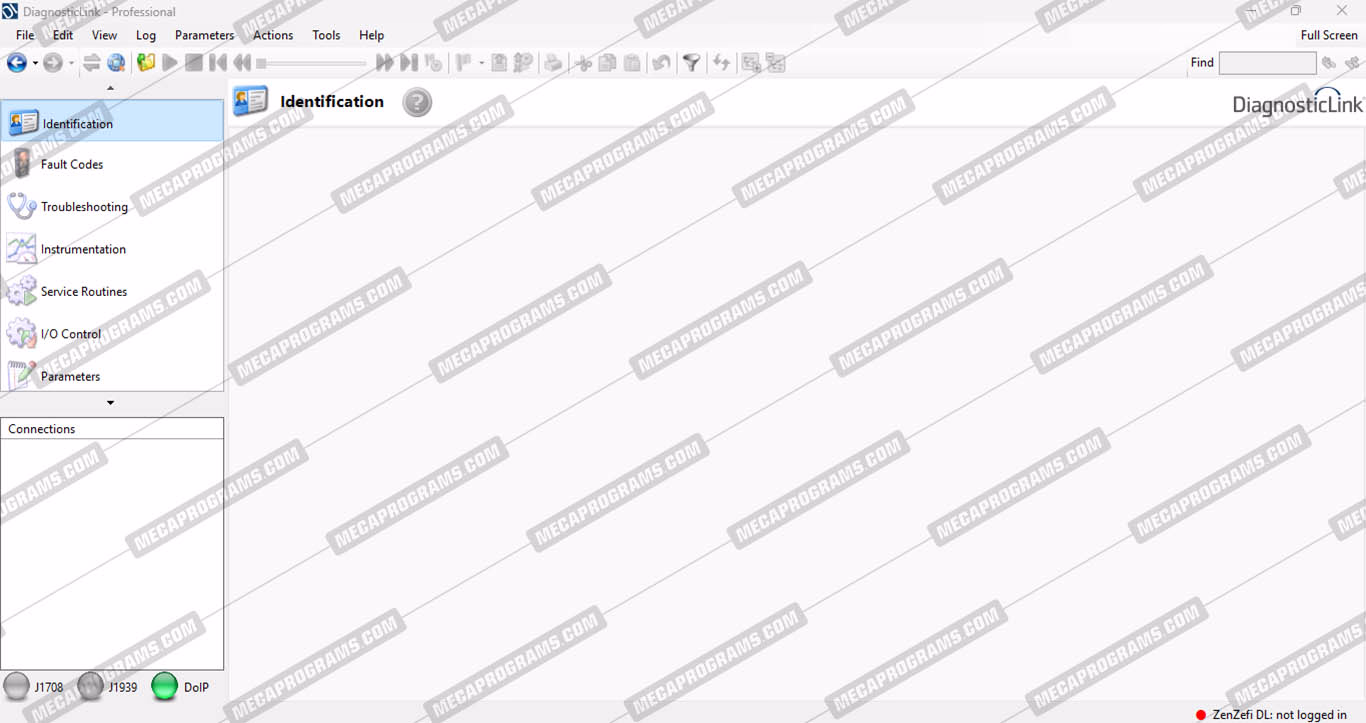Select Identification in the sidebar

(x=112, y=121)
